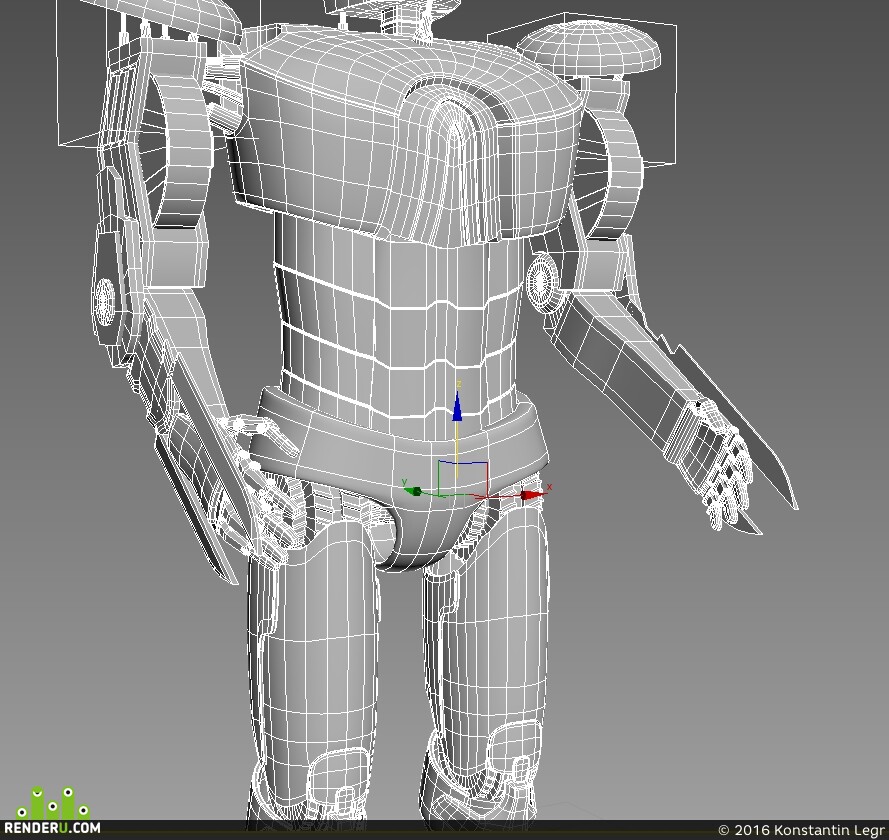Click the blue Z-axis arrow of the gizmo
This screenshot has width=889, height=840.
457,406
